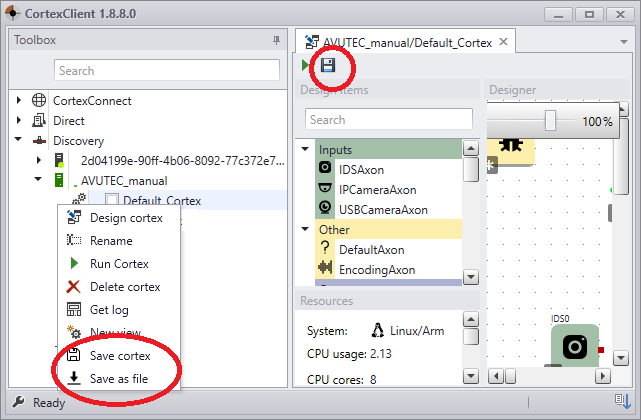Close the AVUTEC_manual/Default_Cortex tab
The width and height of the screenshot is (641, 420).
click(504, 41)
